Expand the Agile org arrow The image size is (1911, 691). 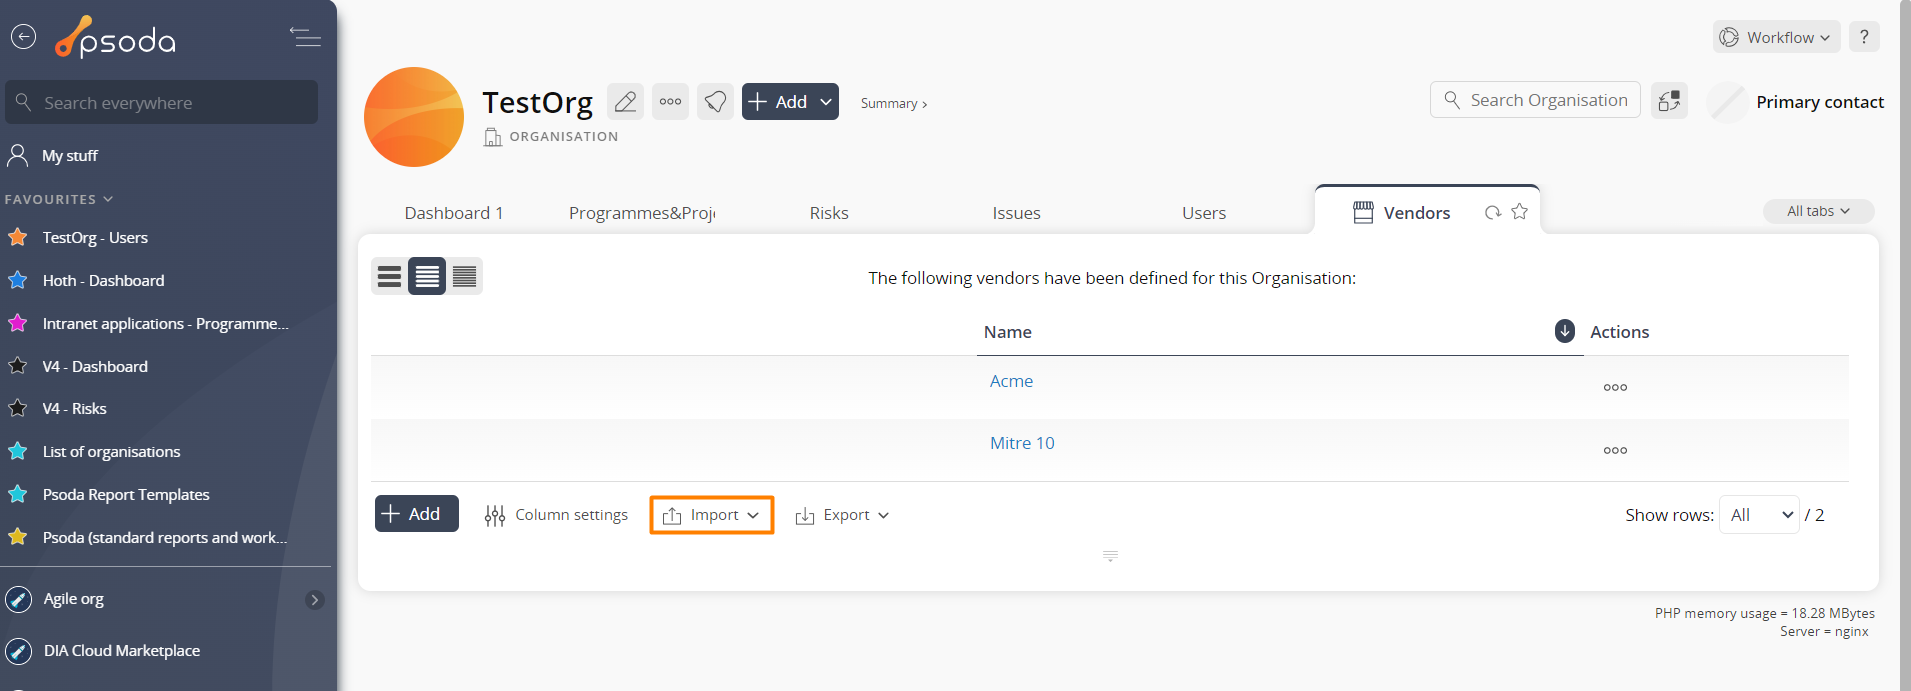click(314, 600)
